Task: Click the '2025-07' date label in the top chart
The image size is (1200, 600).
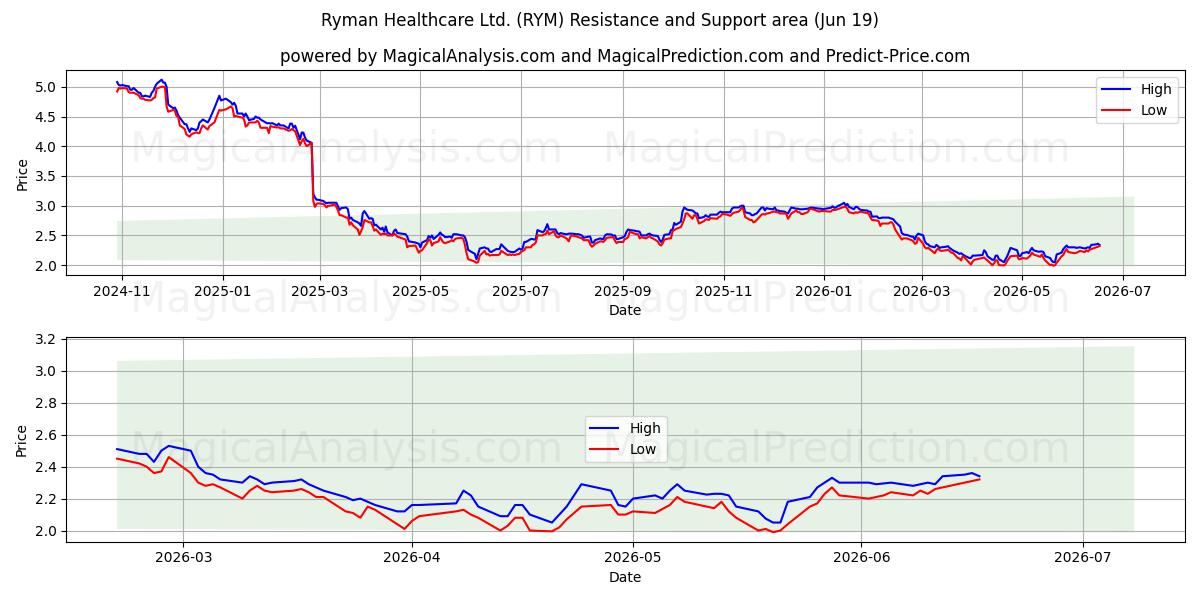Action: tap(521, 292)
